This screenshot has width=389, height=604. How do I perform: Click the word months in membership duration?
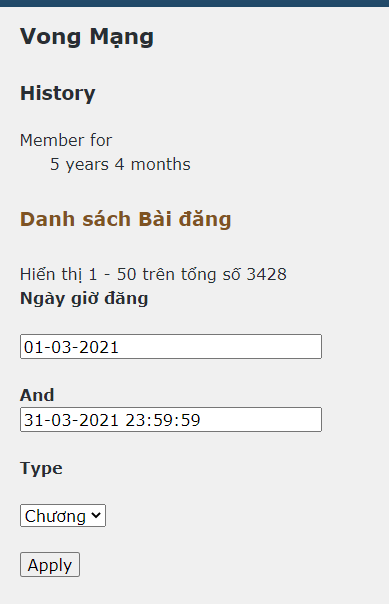(161, 164)
